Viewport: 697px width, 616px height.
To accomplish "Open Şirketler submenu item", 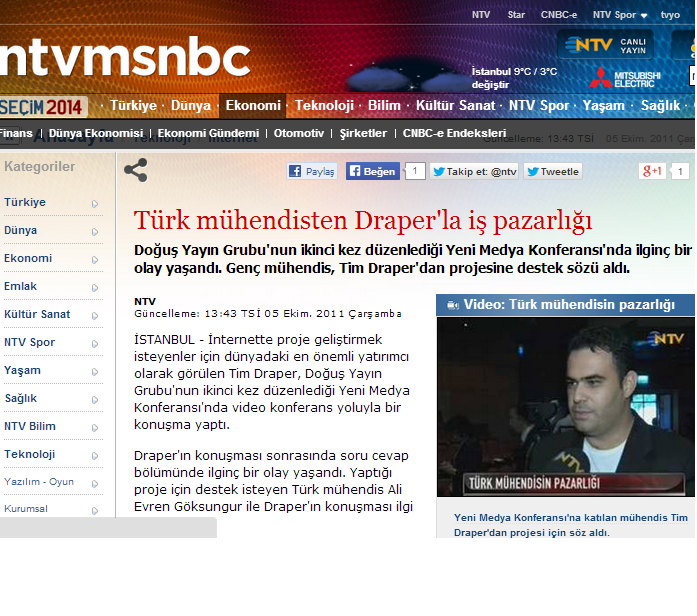I will tap(363, 133).
